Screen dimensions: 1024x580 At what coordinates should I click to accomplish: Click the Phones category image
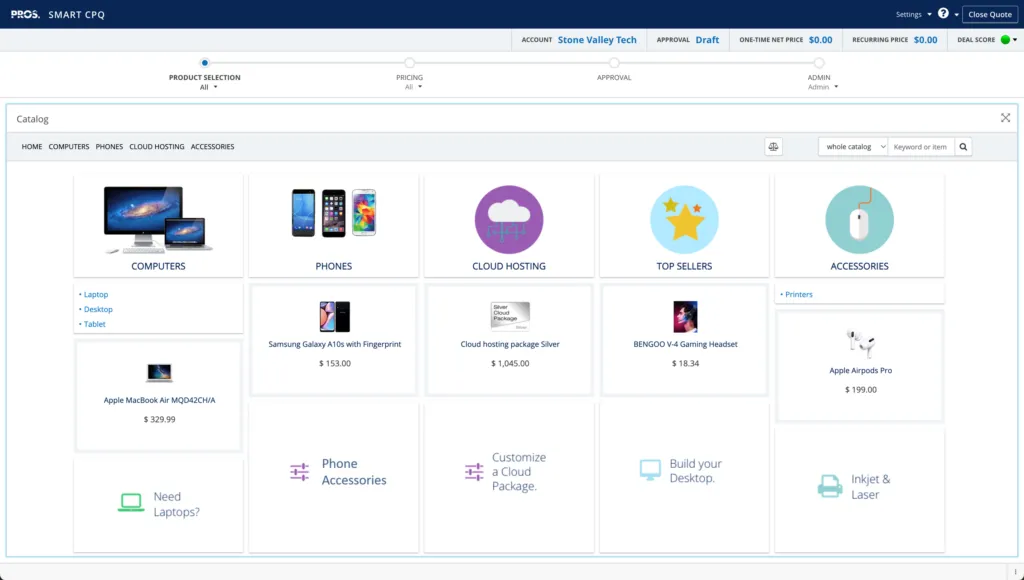click(x=334, y=213)
